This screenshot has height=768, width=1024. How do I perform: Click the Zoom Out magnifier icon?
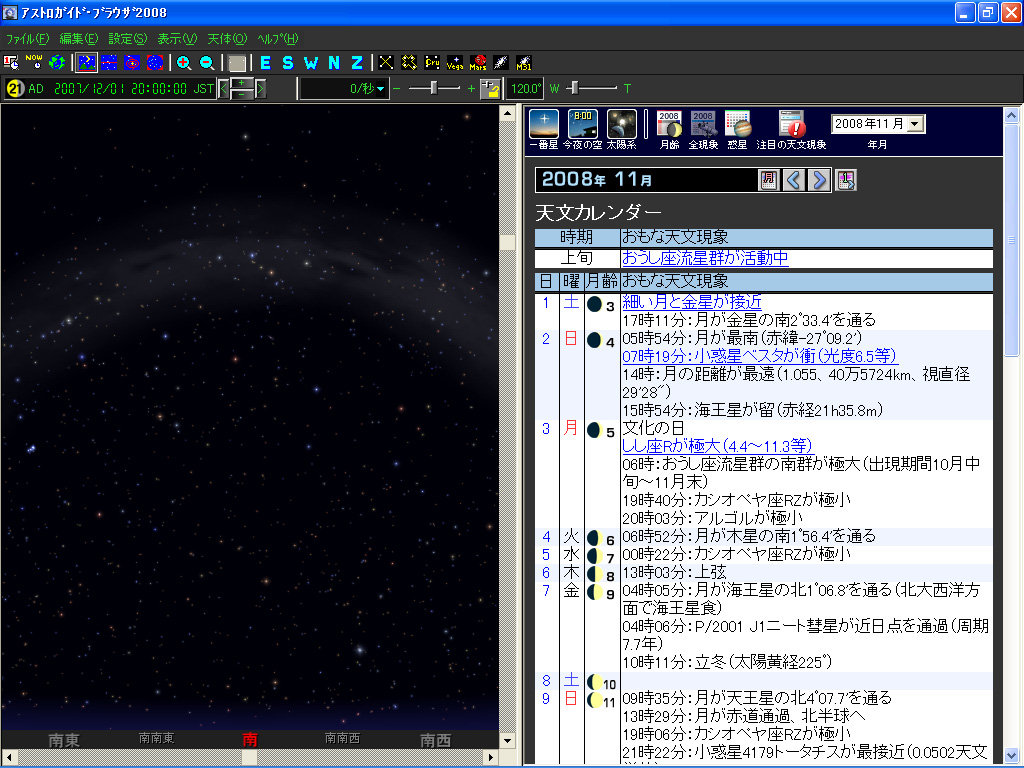tap(206, 63)
